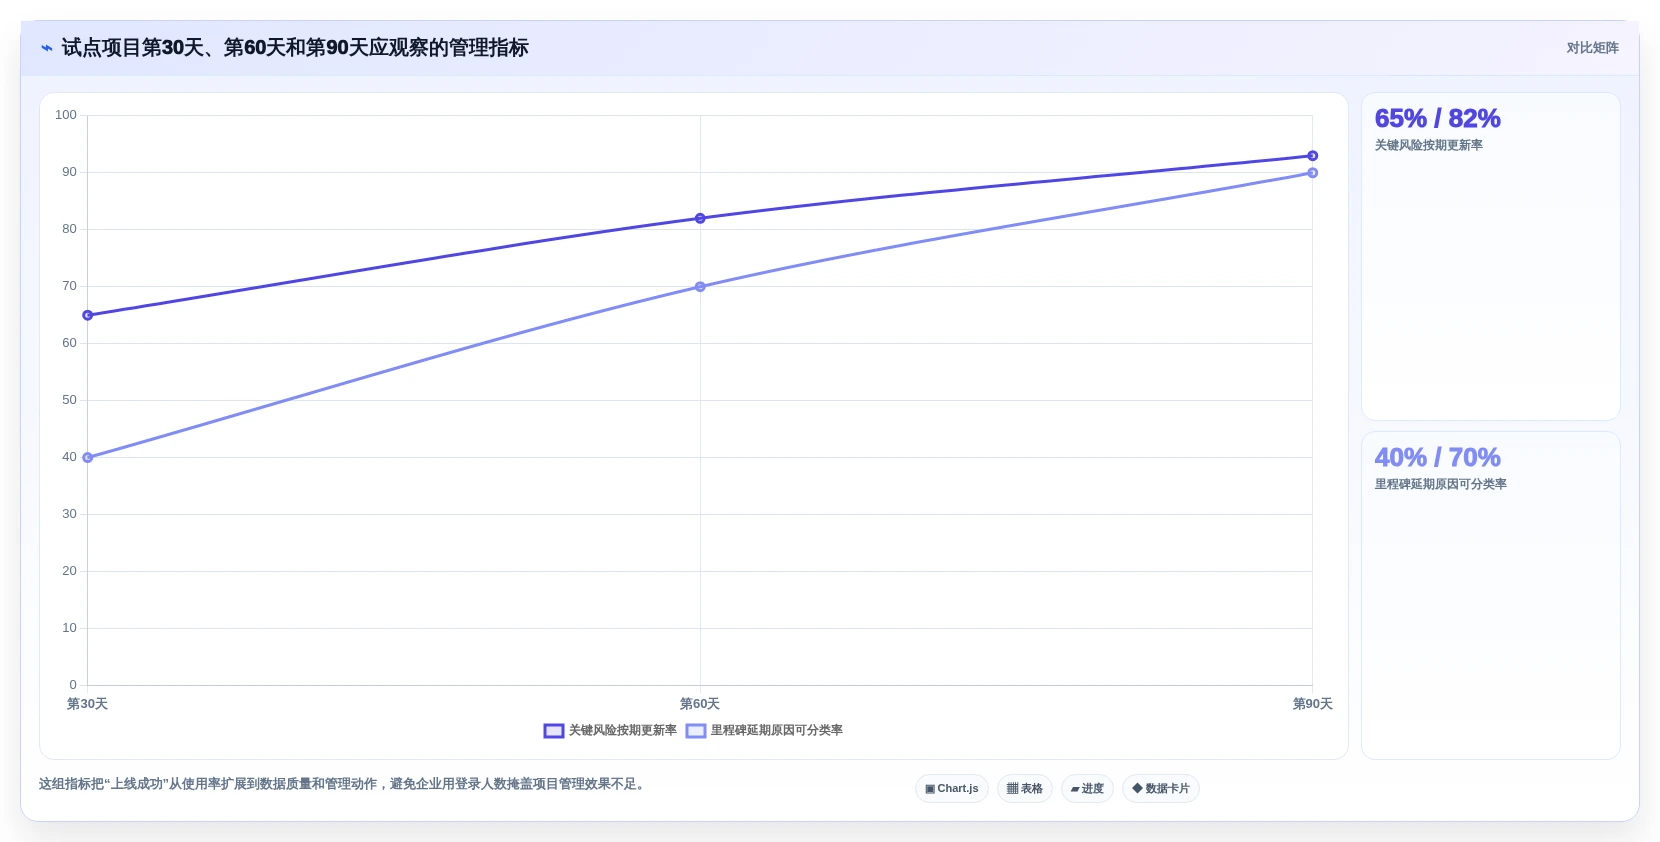Click the 第90天 axis label
Viewport: 1660px width, 842px height.
pos(1312,704)
